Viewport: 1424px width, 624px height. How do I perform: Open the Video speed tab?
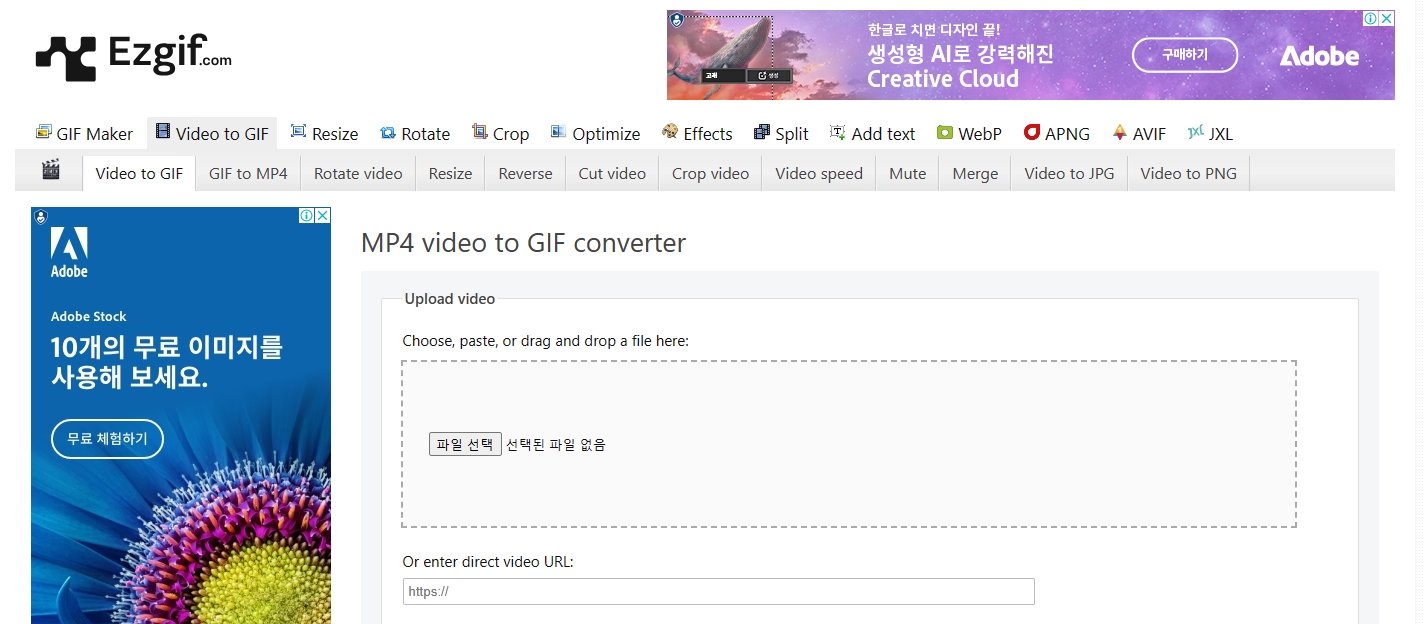tap(819, 173)
